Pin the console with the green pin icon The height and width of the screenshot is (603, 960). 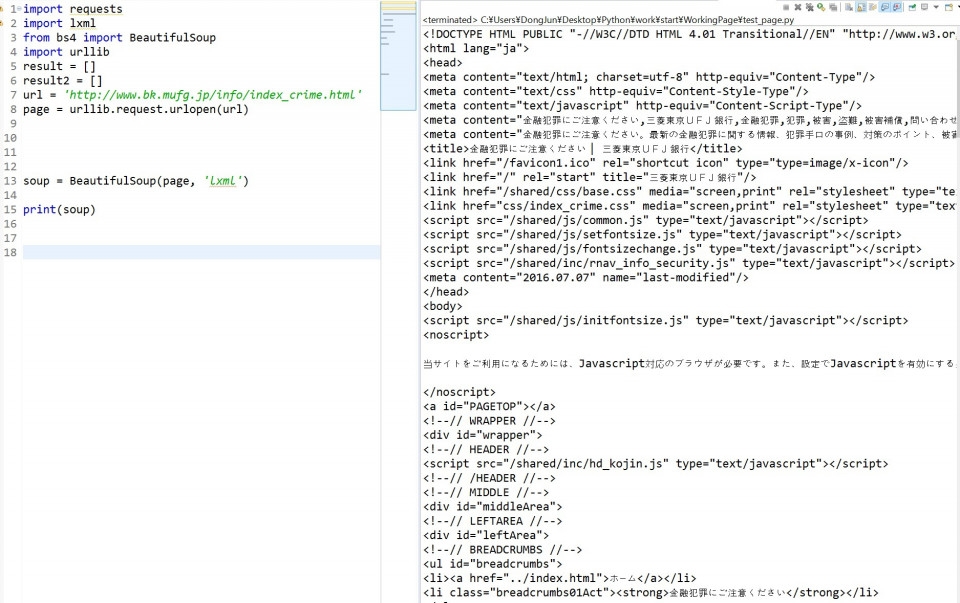pos(912,7)
